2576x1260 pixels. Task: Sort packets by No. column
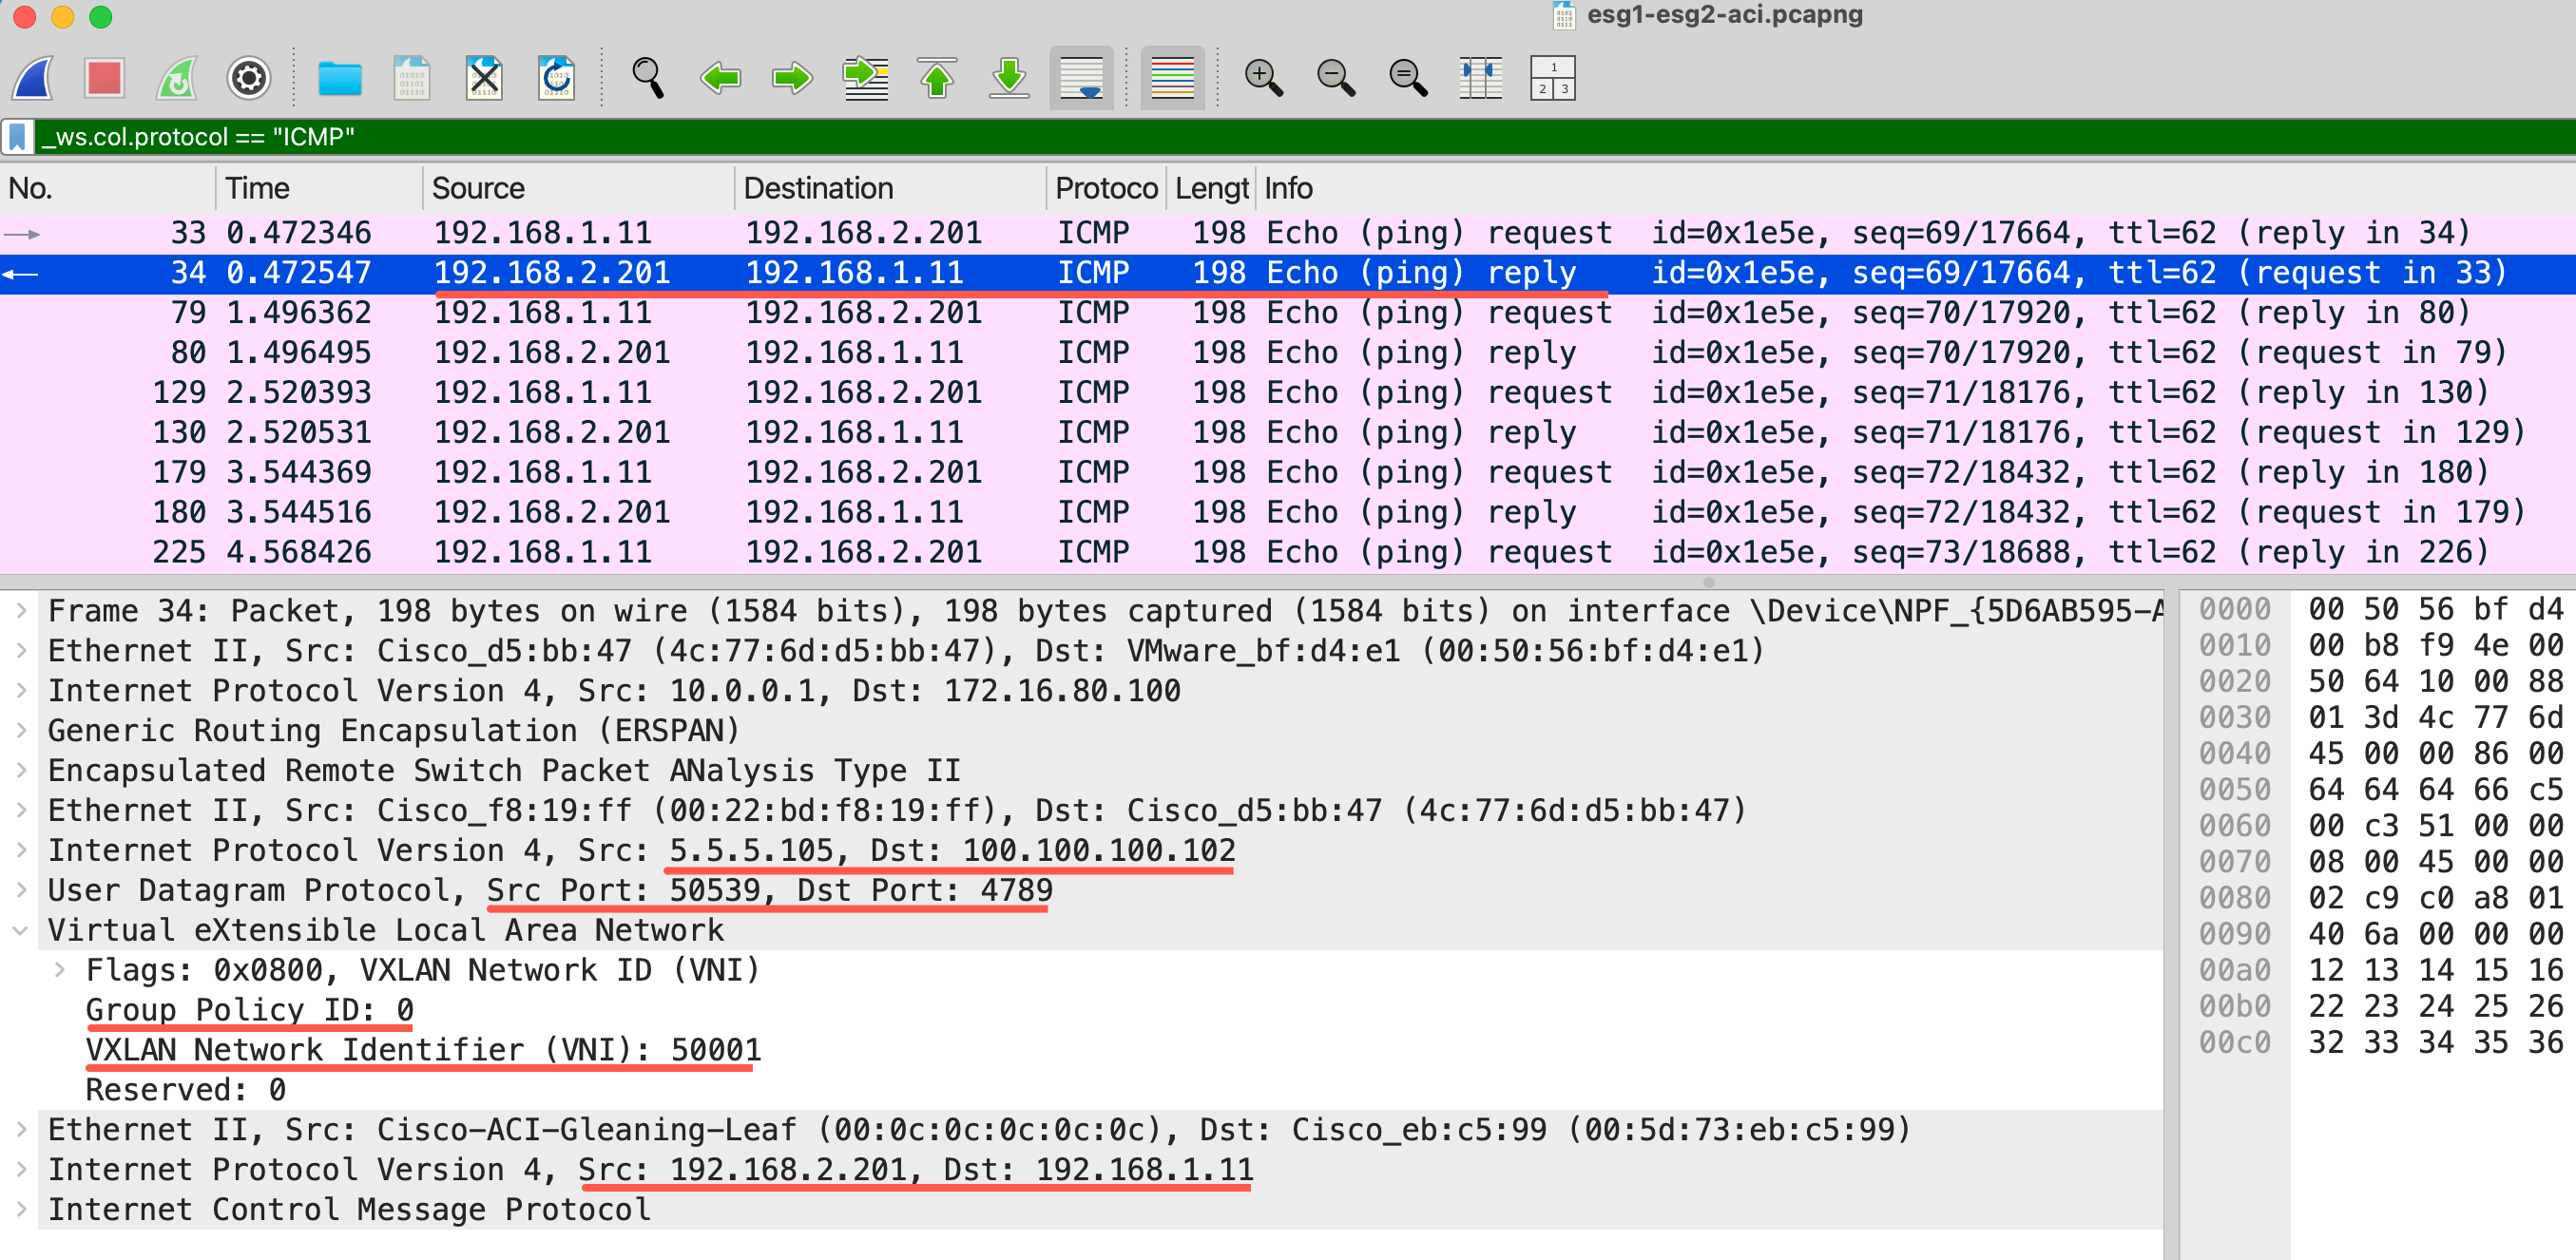pyautogui.click(x=108, y=188)
